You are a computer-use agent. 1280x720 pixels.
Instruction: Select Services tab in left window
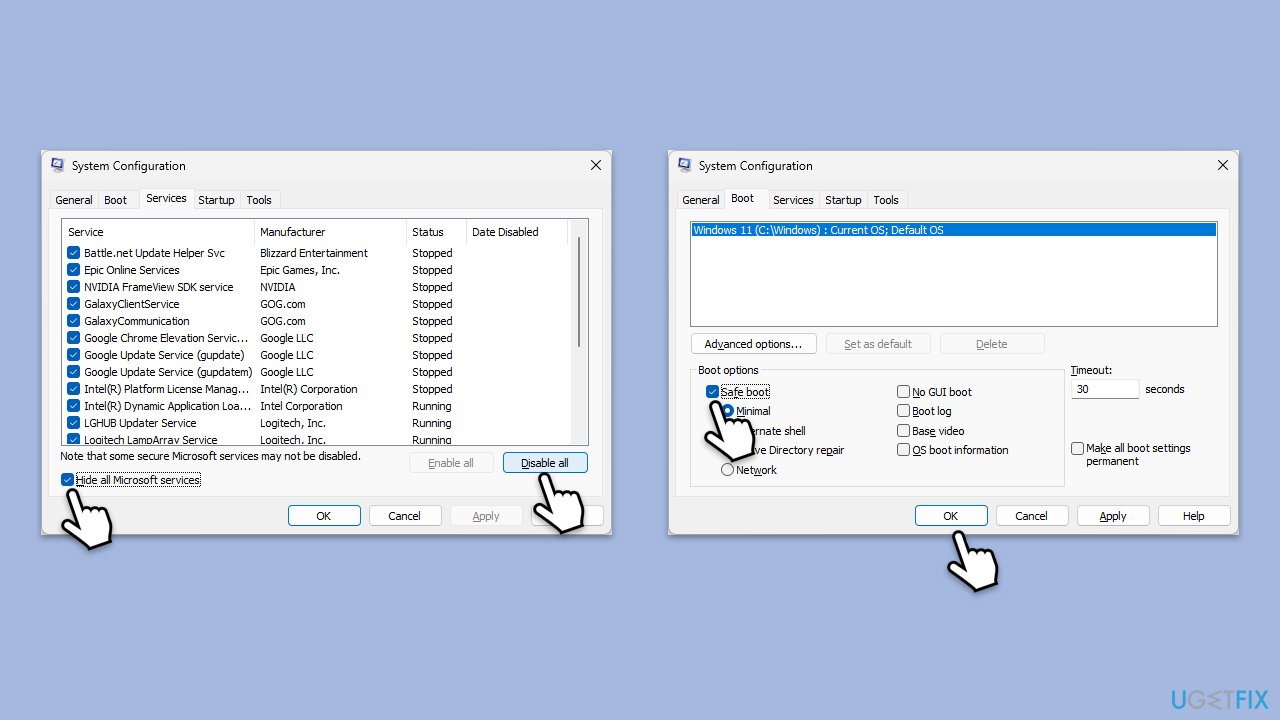(166, 198)
